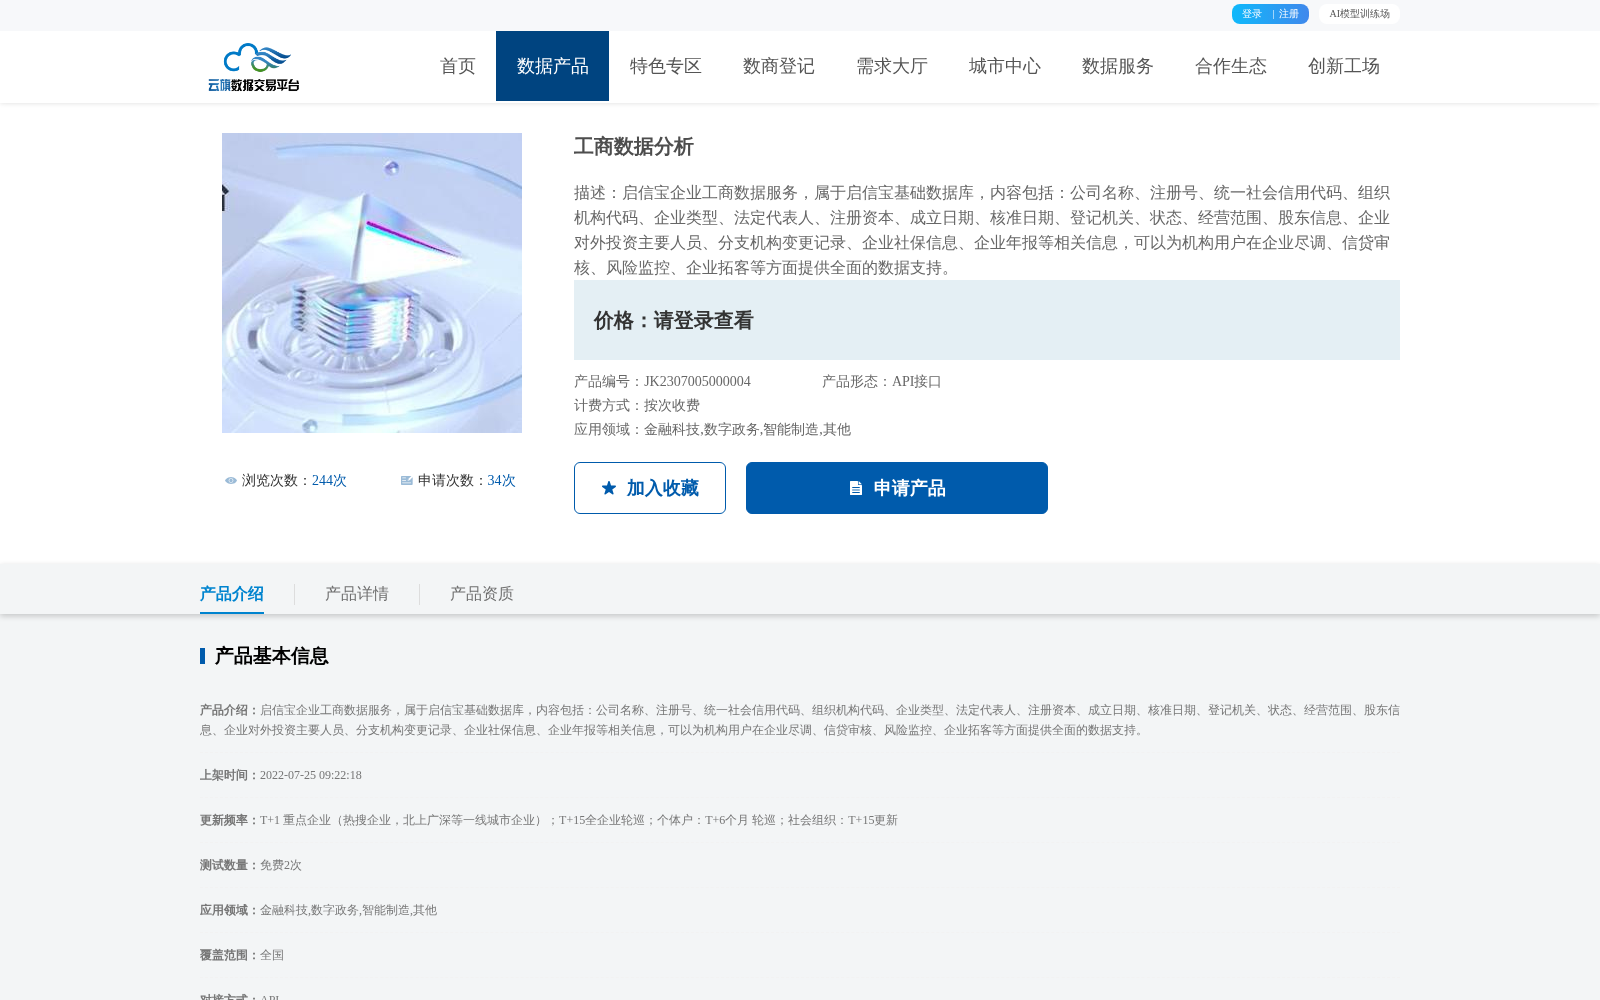Screen dimensions: 1600x1000
Task: Click the 产品介绍 paragraph in basic info
Action: pyautogui.click(x=800, y=720)
